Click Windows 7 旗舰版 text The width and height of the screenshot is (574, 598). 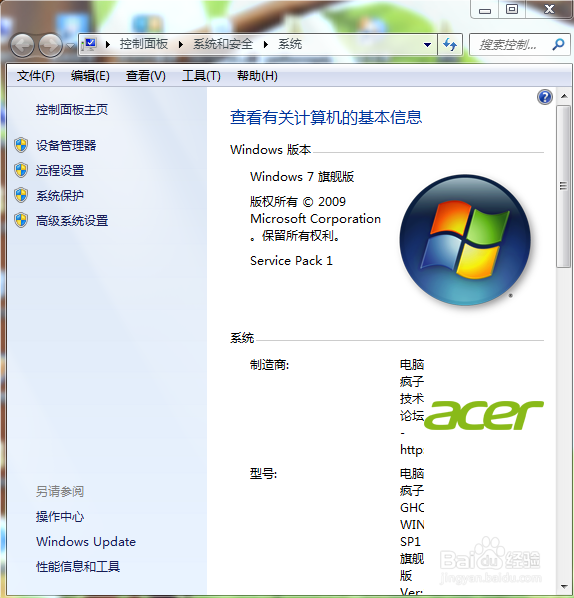point(302,177)
